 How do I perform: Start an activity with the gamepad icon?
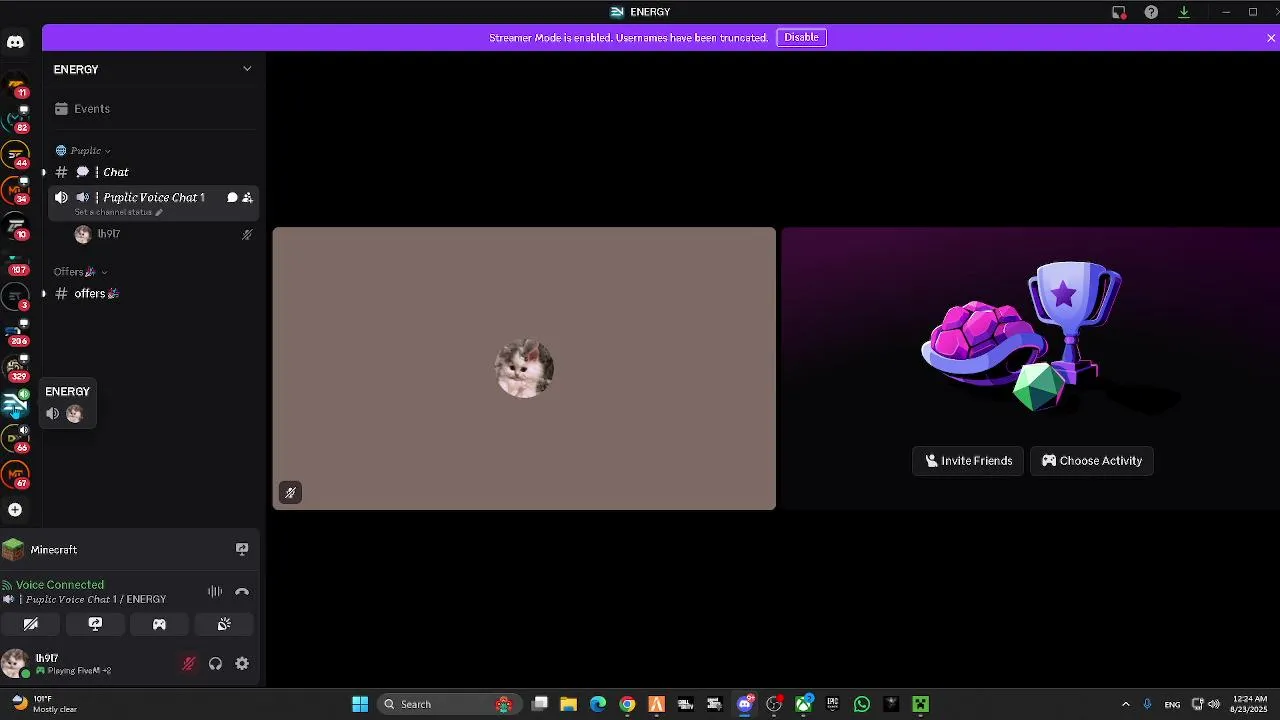coord(159,624)
